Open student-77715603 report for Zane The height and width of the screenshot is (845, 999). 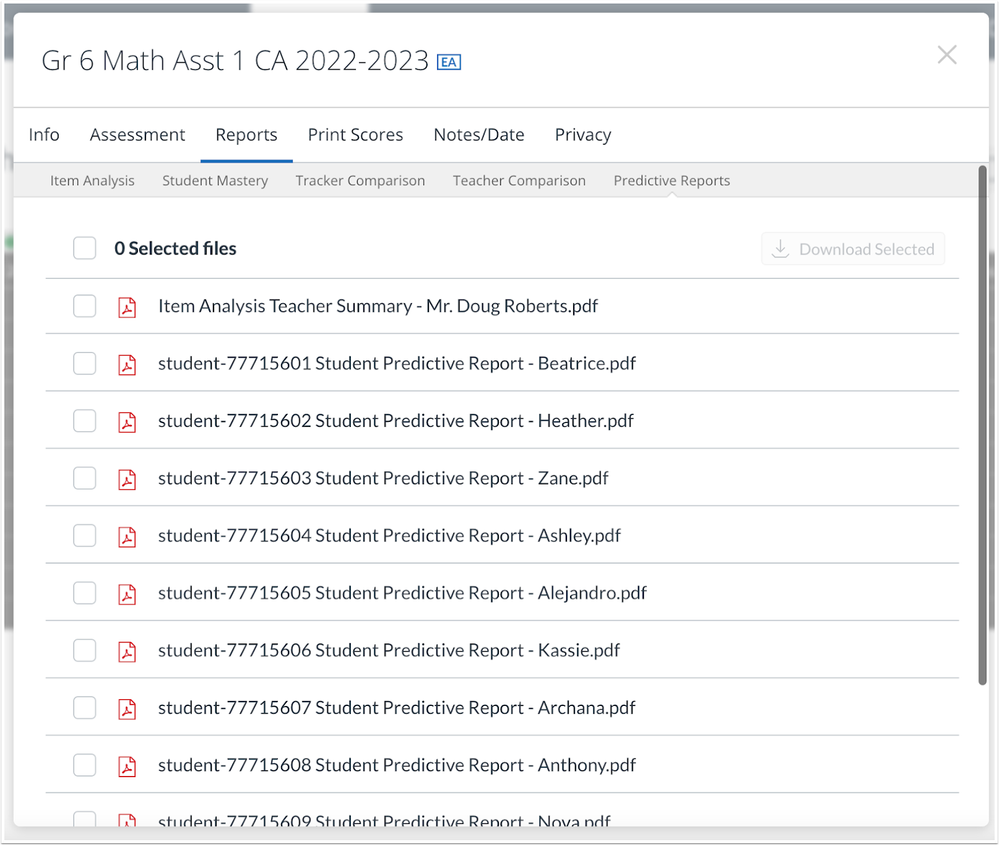(383, 478)
